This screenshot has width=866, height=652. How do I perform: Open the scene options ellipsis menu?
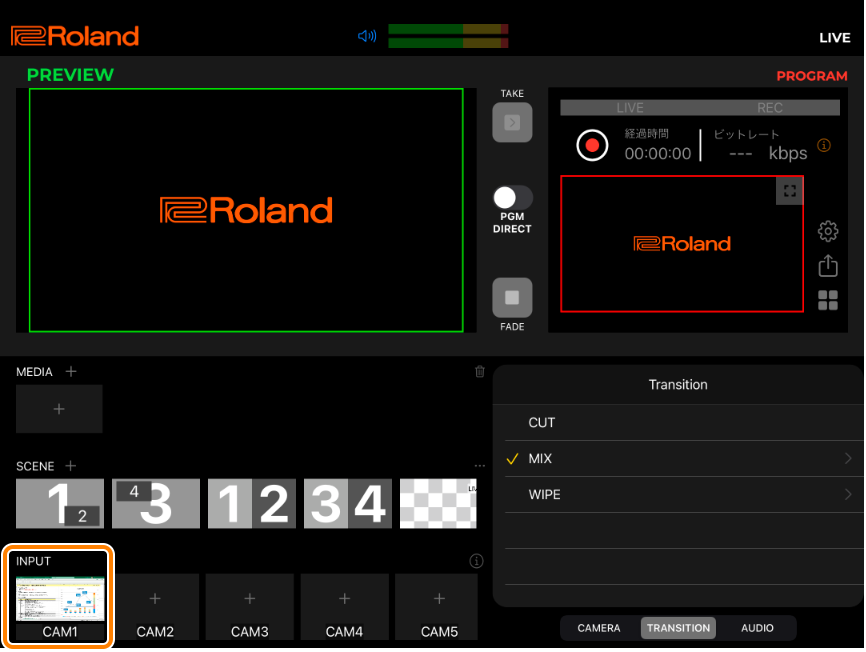point(479,466)
